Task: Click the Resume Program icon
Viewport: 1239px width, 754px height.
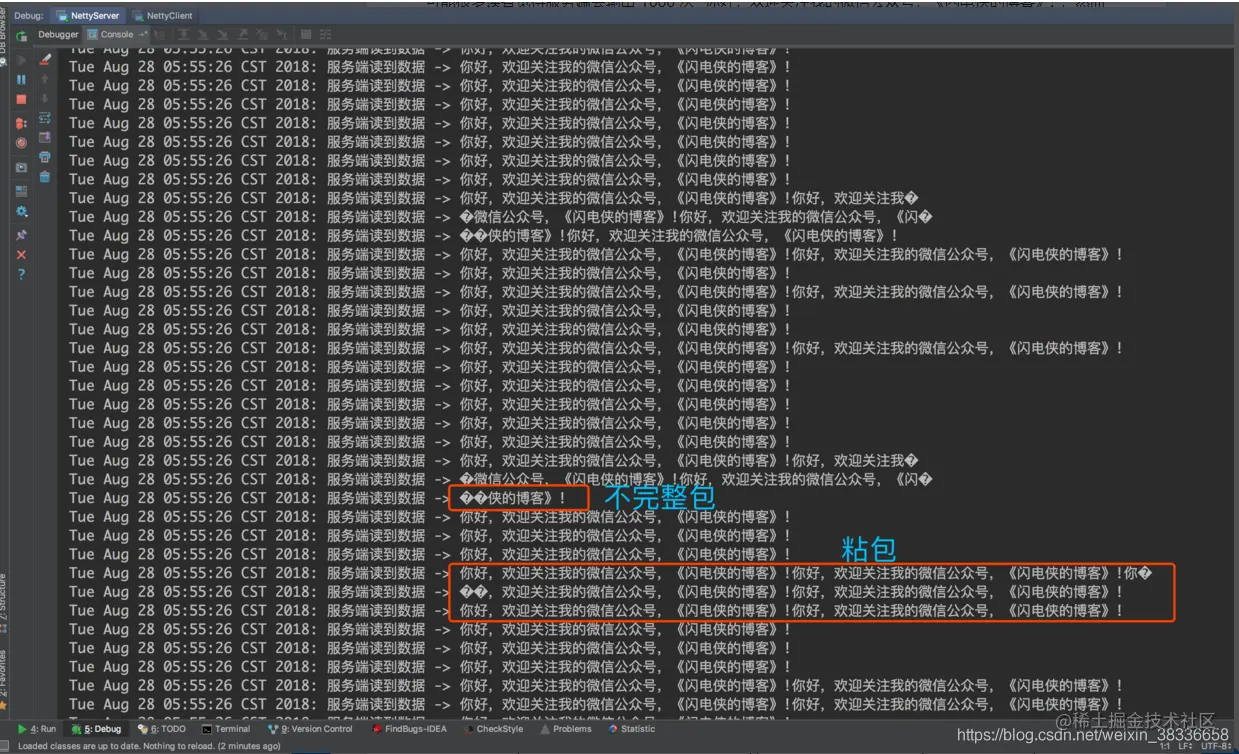Action: [21, 60]
